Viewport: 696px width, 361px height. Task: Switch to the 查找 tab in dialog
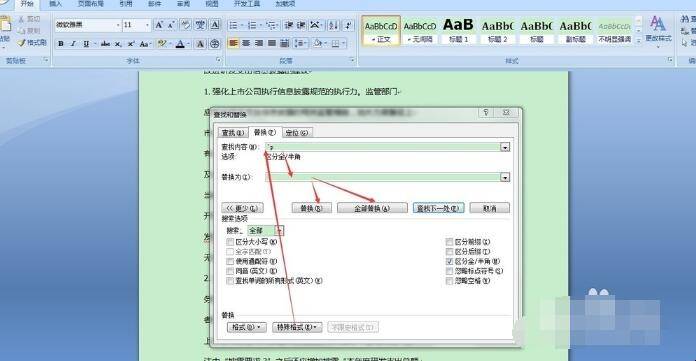point(233,133)
